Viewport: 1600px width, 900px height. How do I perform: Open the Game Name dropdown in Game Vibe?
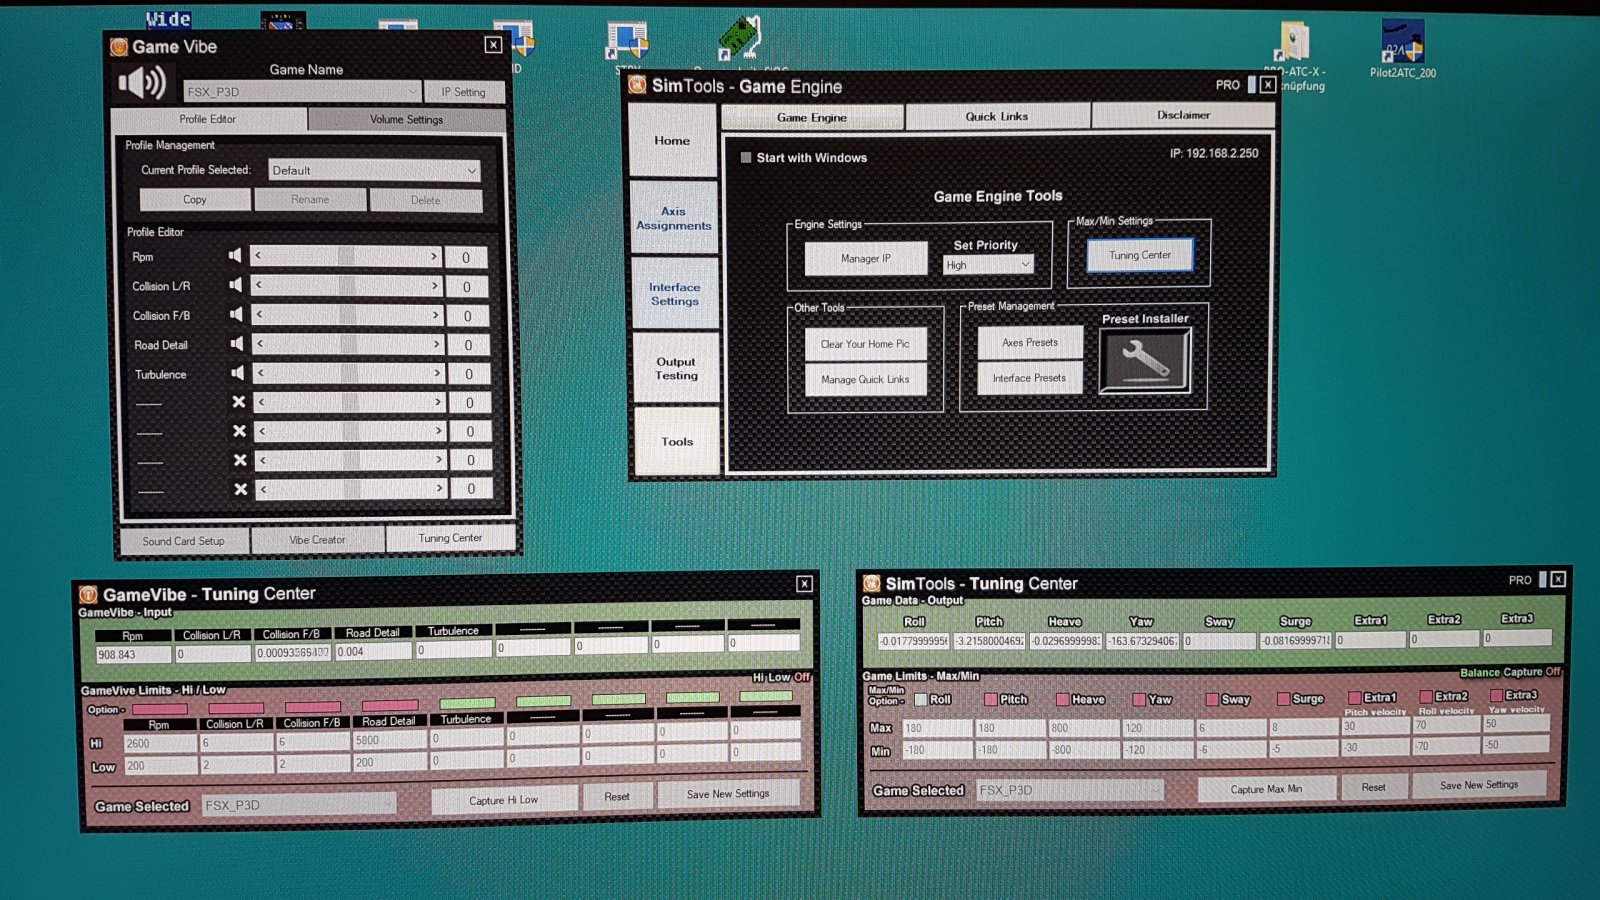tap(302, 91)
